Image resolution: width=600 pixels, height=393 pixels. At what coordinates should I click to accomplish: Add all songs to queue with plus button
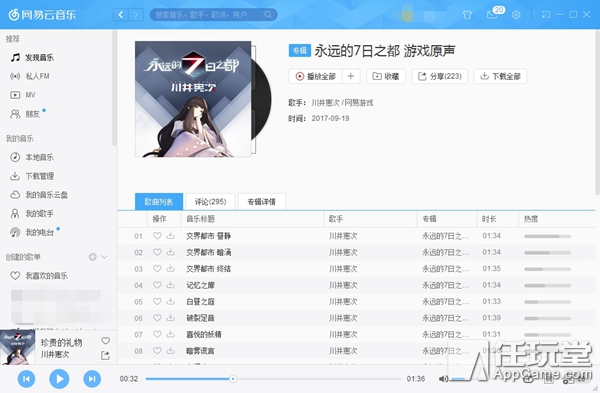351,77
